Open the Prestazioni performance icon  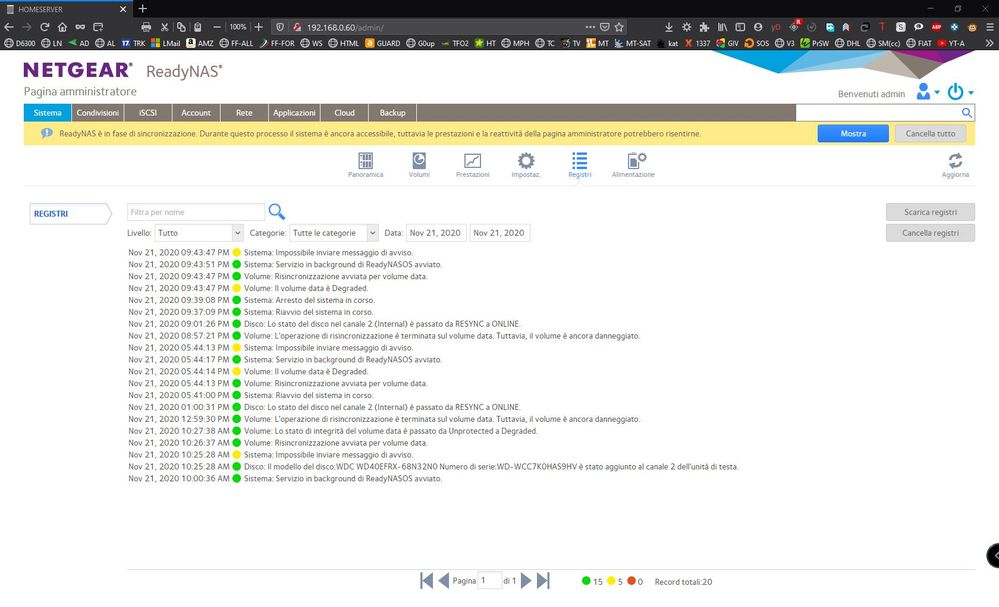[x=471, y=160]
